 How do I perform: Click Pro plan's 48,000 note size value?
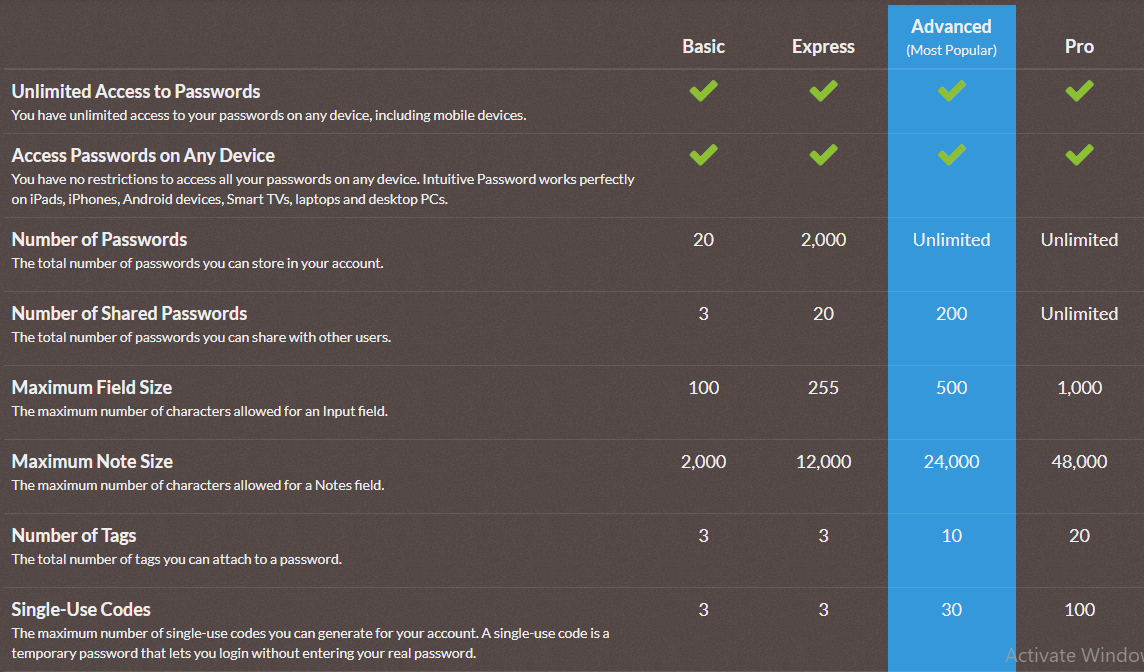click(1079, 462)
